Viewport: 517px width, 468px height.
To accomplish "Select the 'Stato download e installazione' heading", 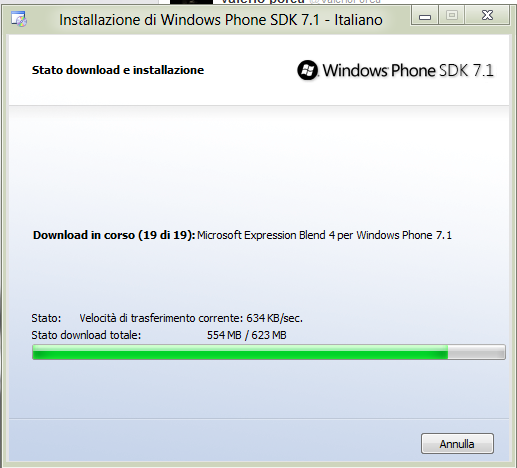I will tap(118, 70).
